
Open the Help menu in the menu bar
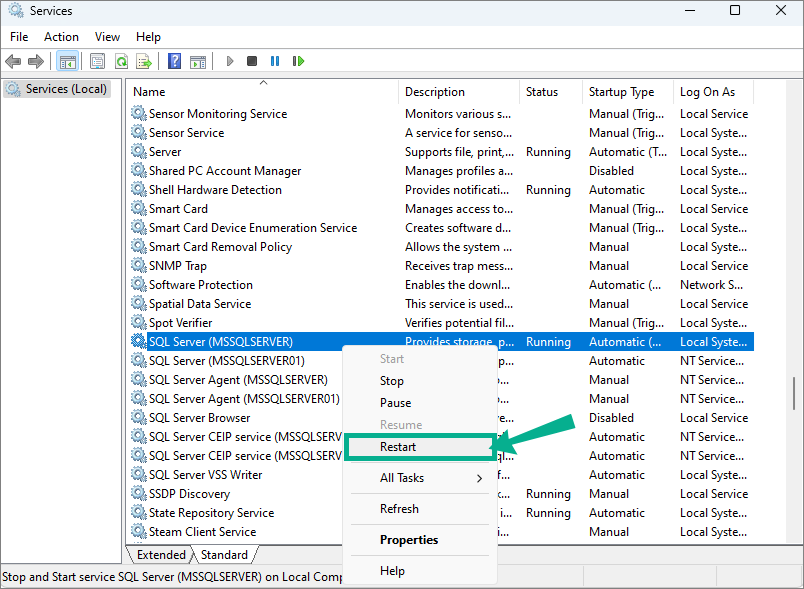coord(148,37)
